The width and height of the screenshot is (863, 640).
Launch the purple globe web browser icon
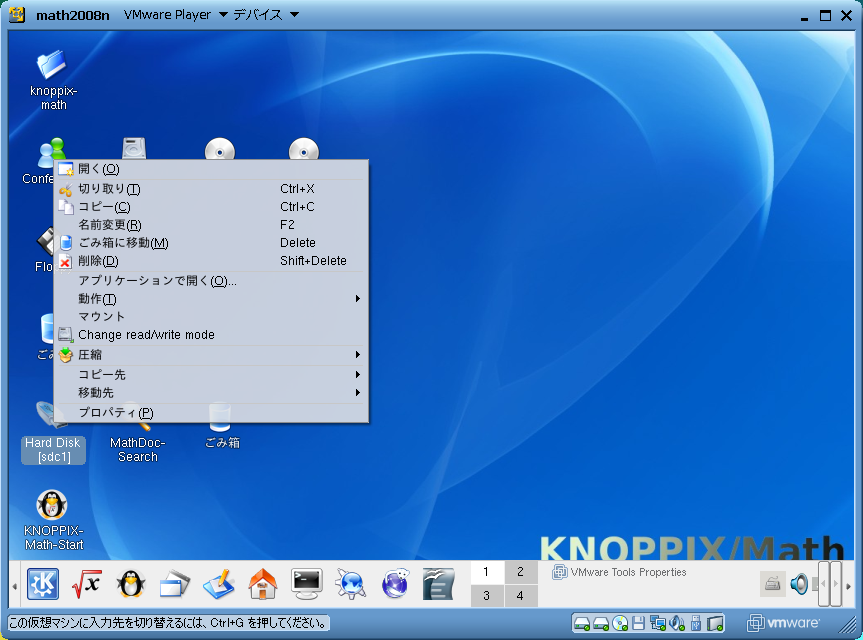(x=395, y=584)
